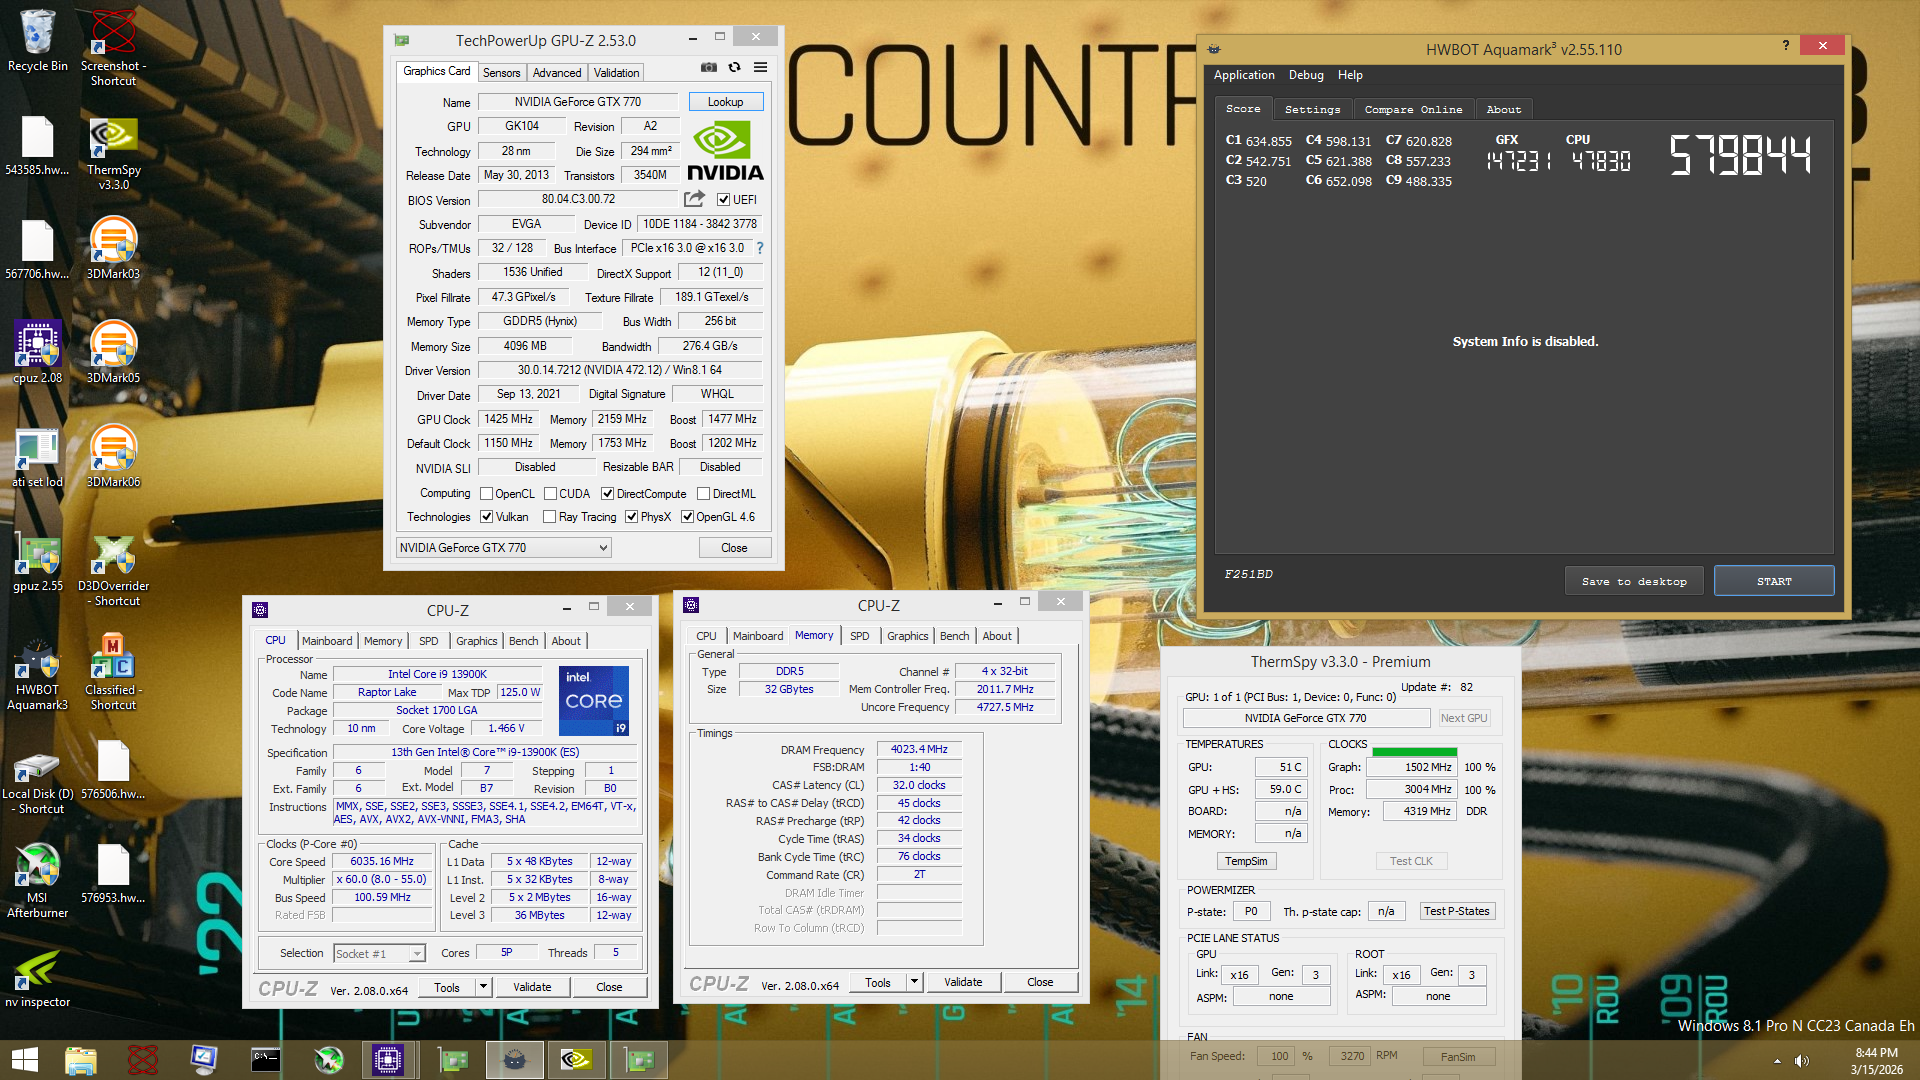Screen dimensions: 1920x1080
Task: Open the Aquamark Settings tab
Action: pyautogui.click(x=1312, y=110)
